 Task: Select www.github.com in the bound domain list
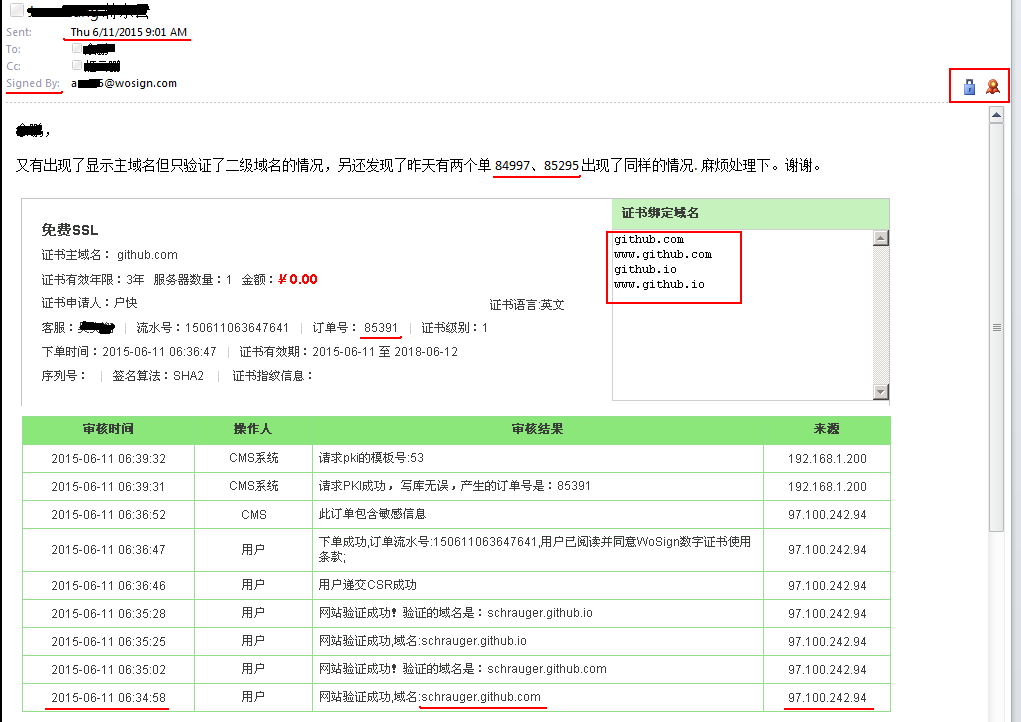pyautogui.click(x=663, y=255)
